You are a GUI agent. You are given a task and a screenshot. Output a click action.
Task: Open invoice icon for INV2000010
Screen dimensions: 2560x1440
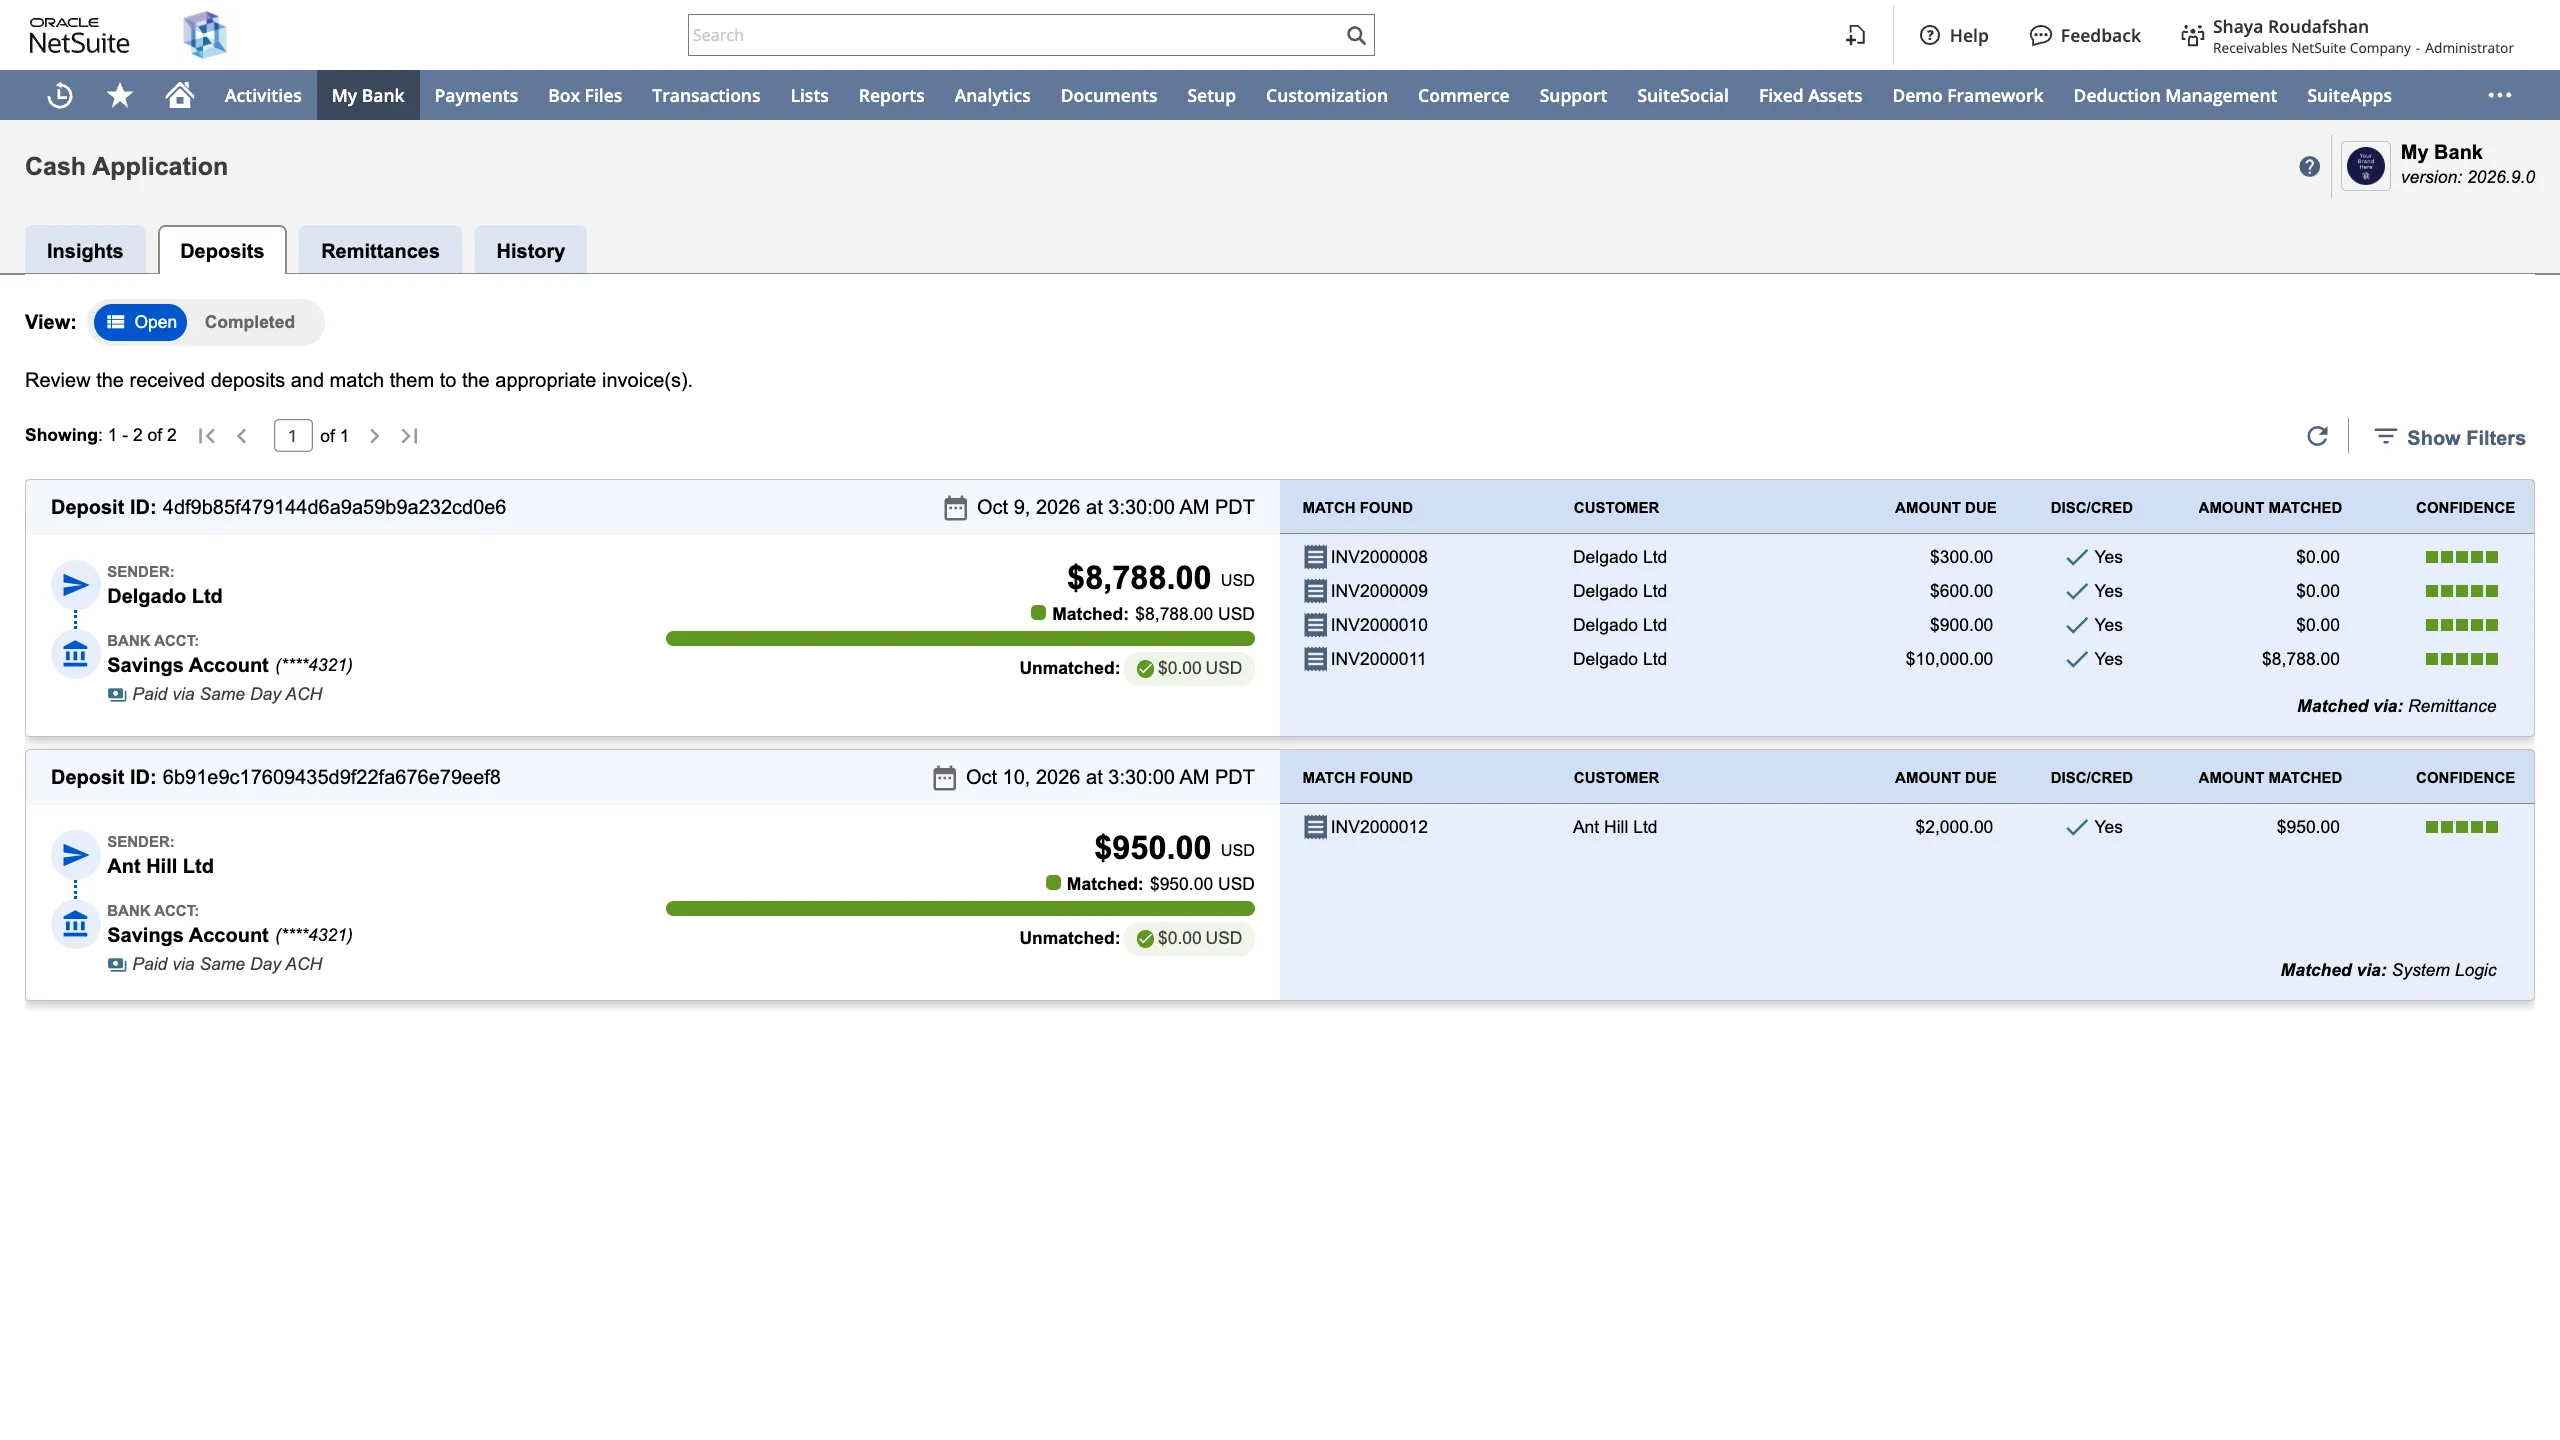coord(1315,625)
